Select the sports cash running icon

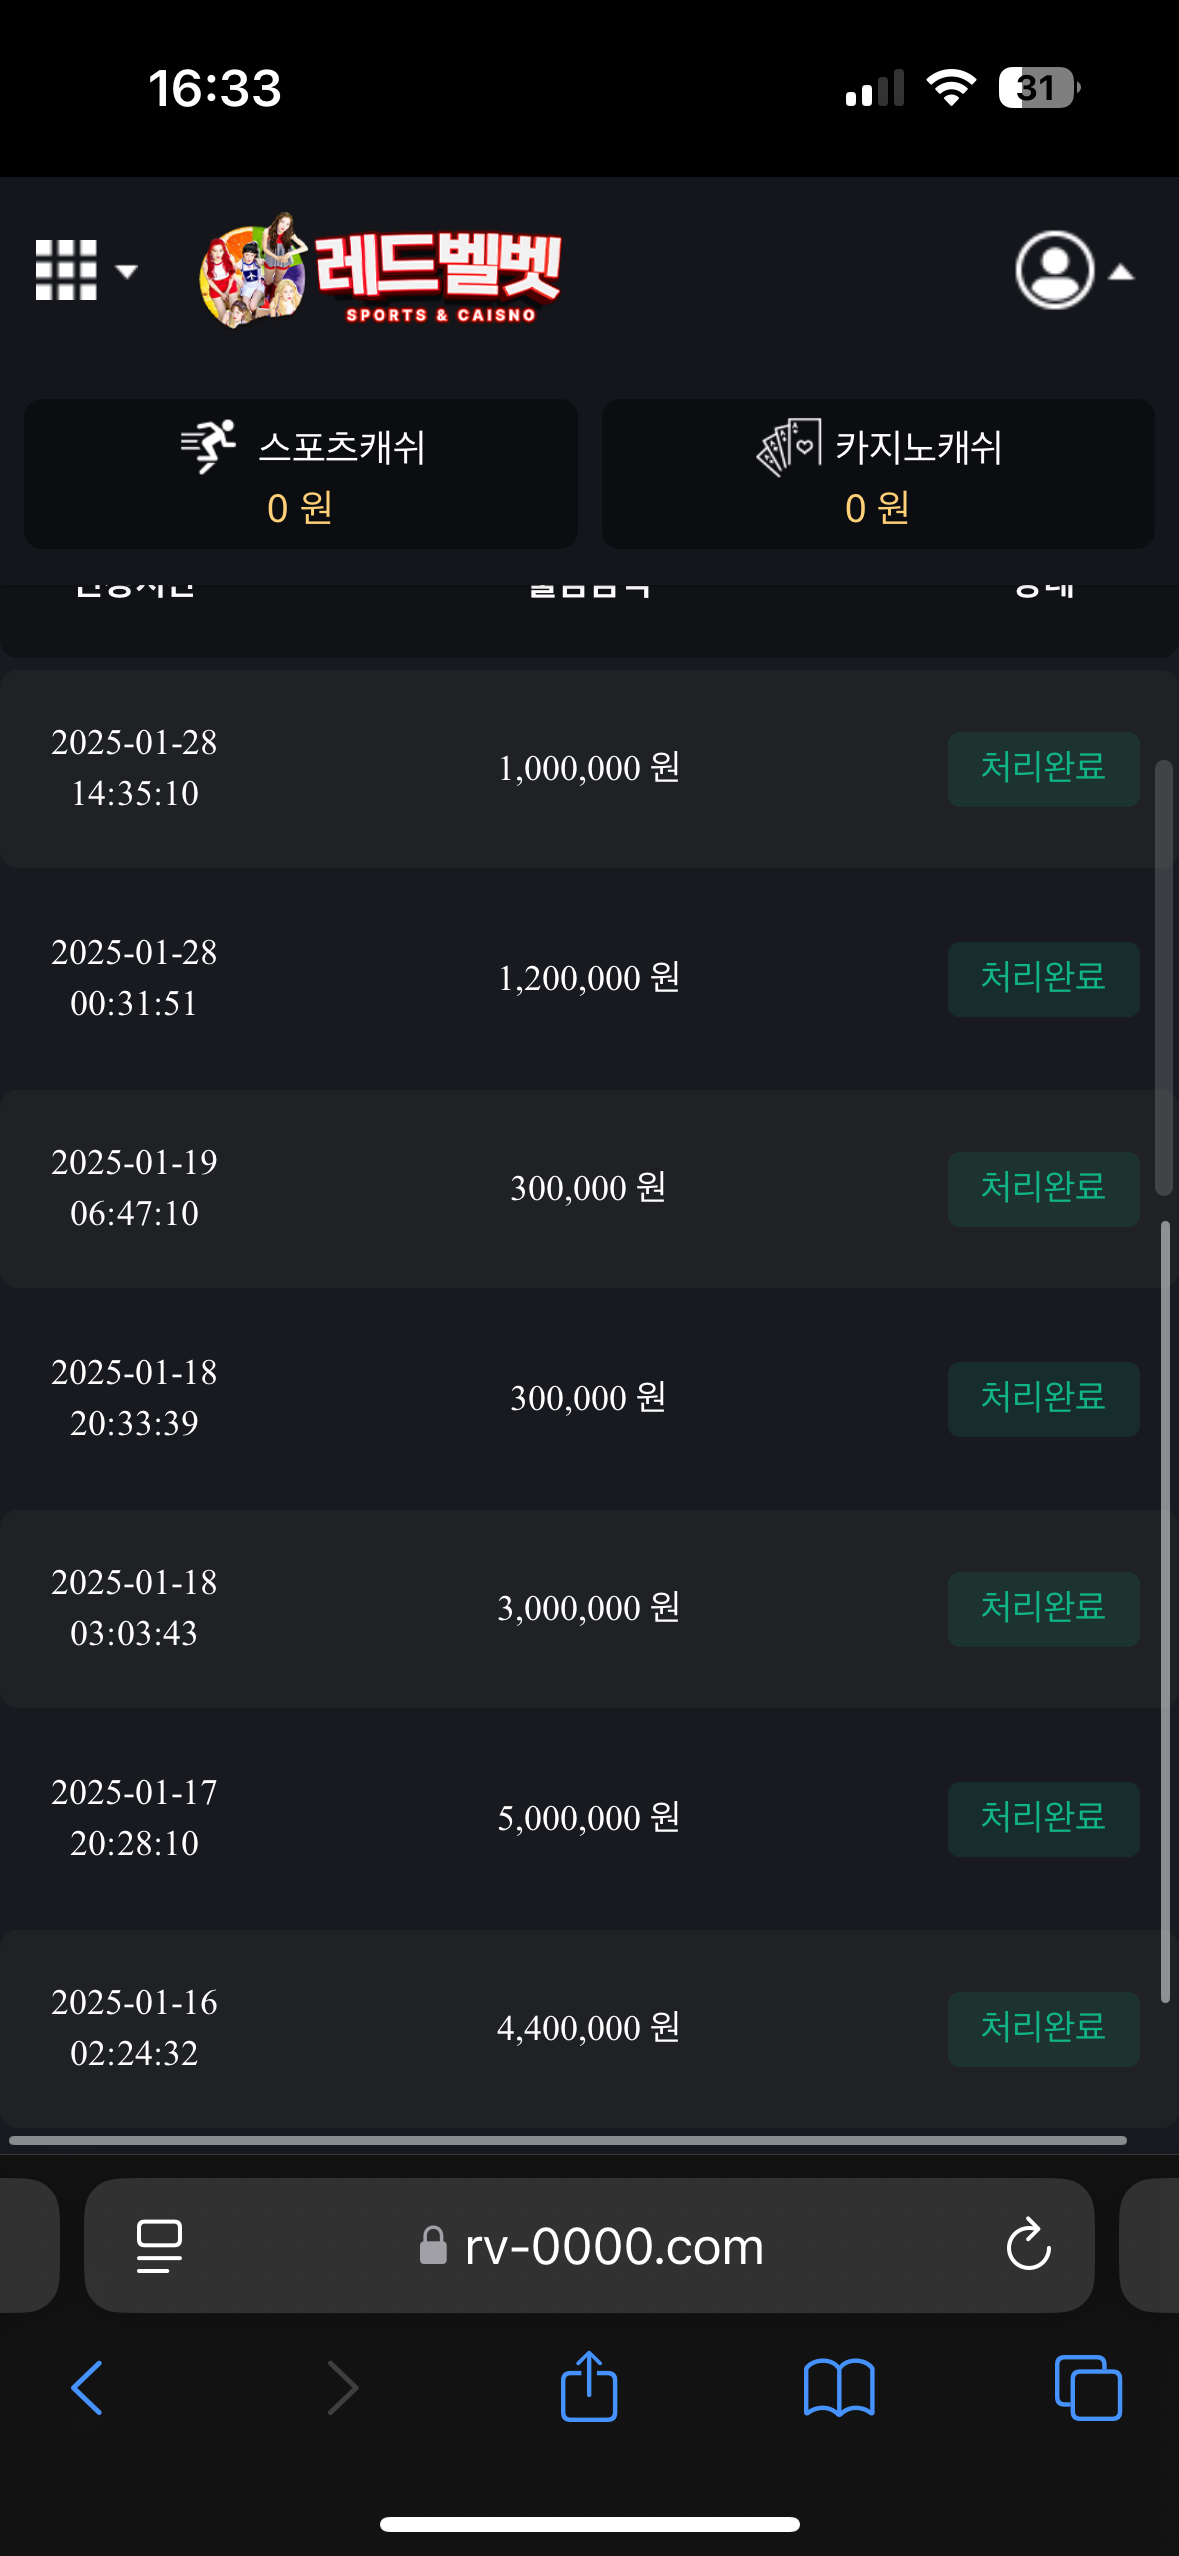(x=208, y=446)
